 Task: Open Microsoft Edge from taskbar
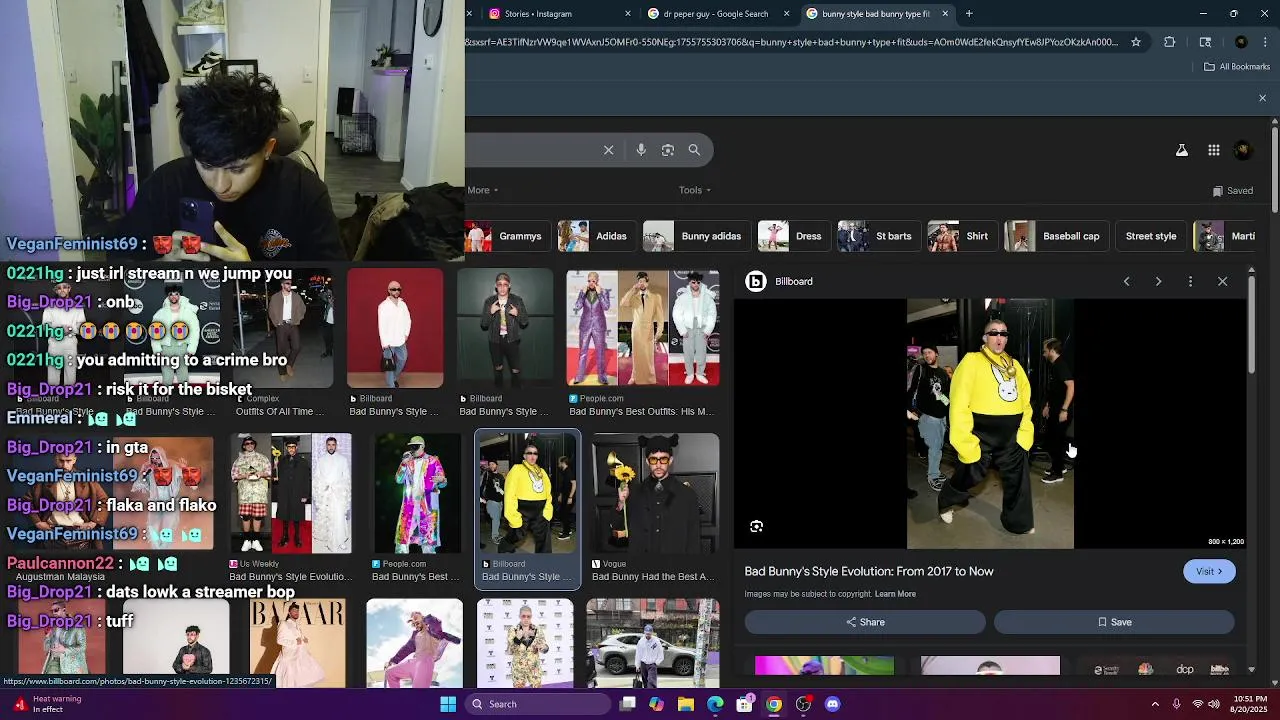click(715, 704)
